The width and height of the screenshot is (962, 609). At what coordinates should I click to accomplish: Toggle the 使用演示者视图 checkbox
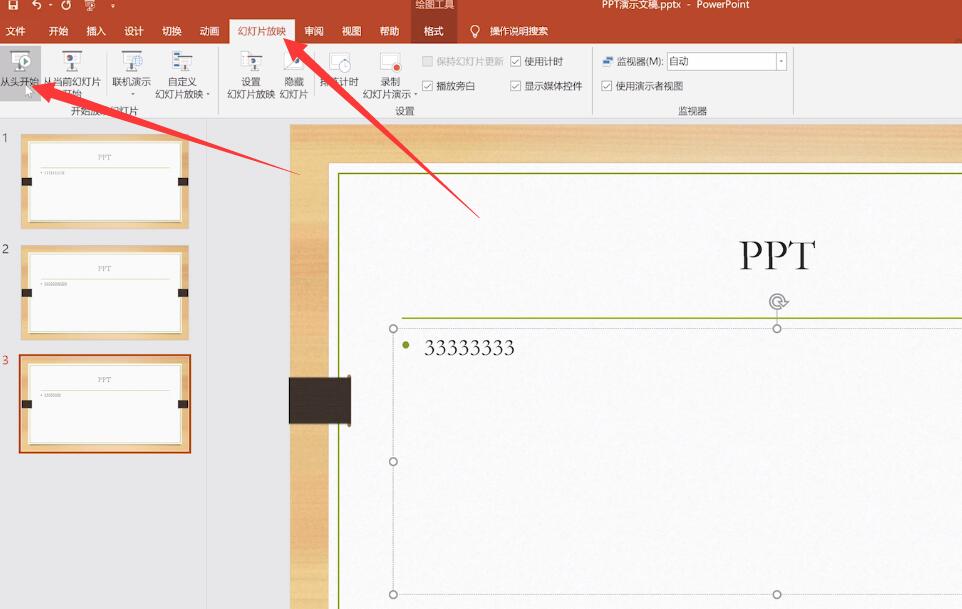(x=607, y=86)
